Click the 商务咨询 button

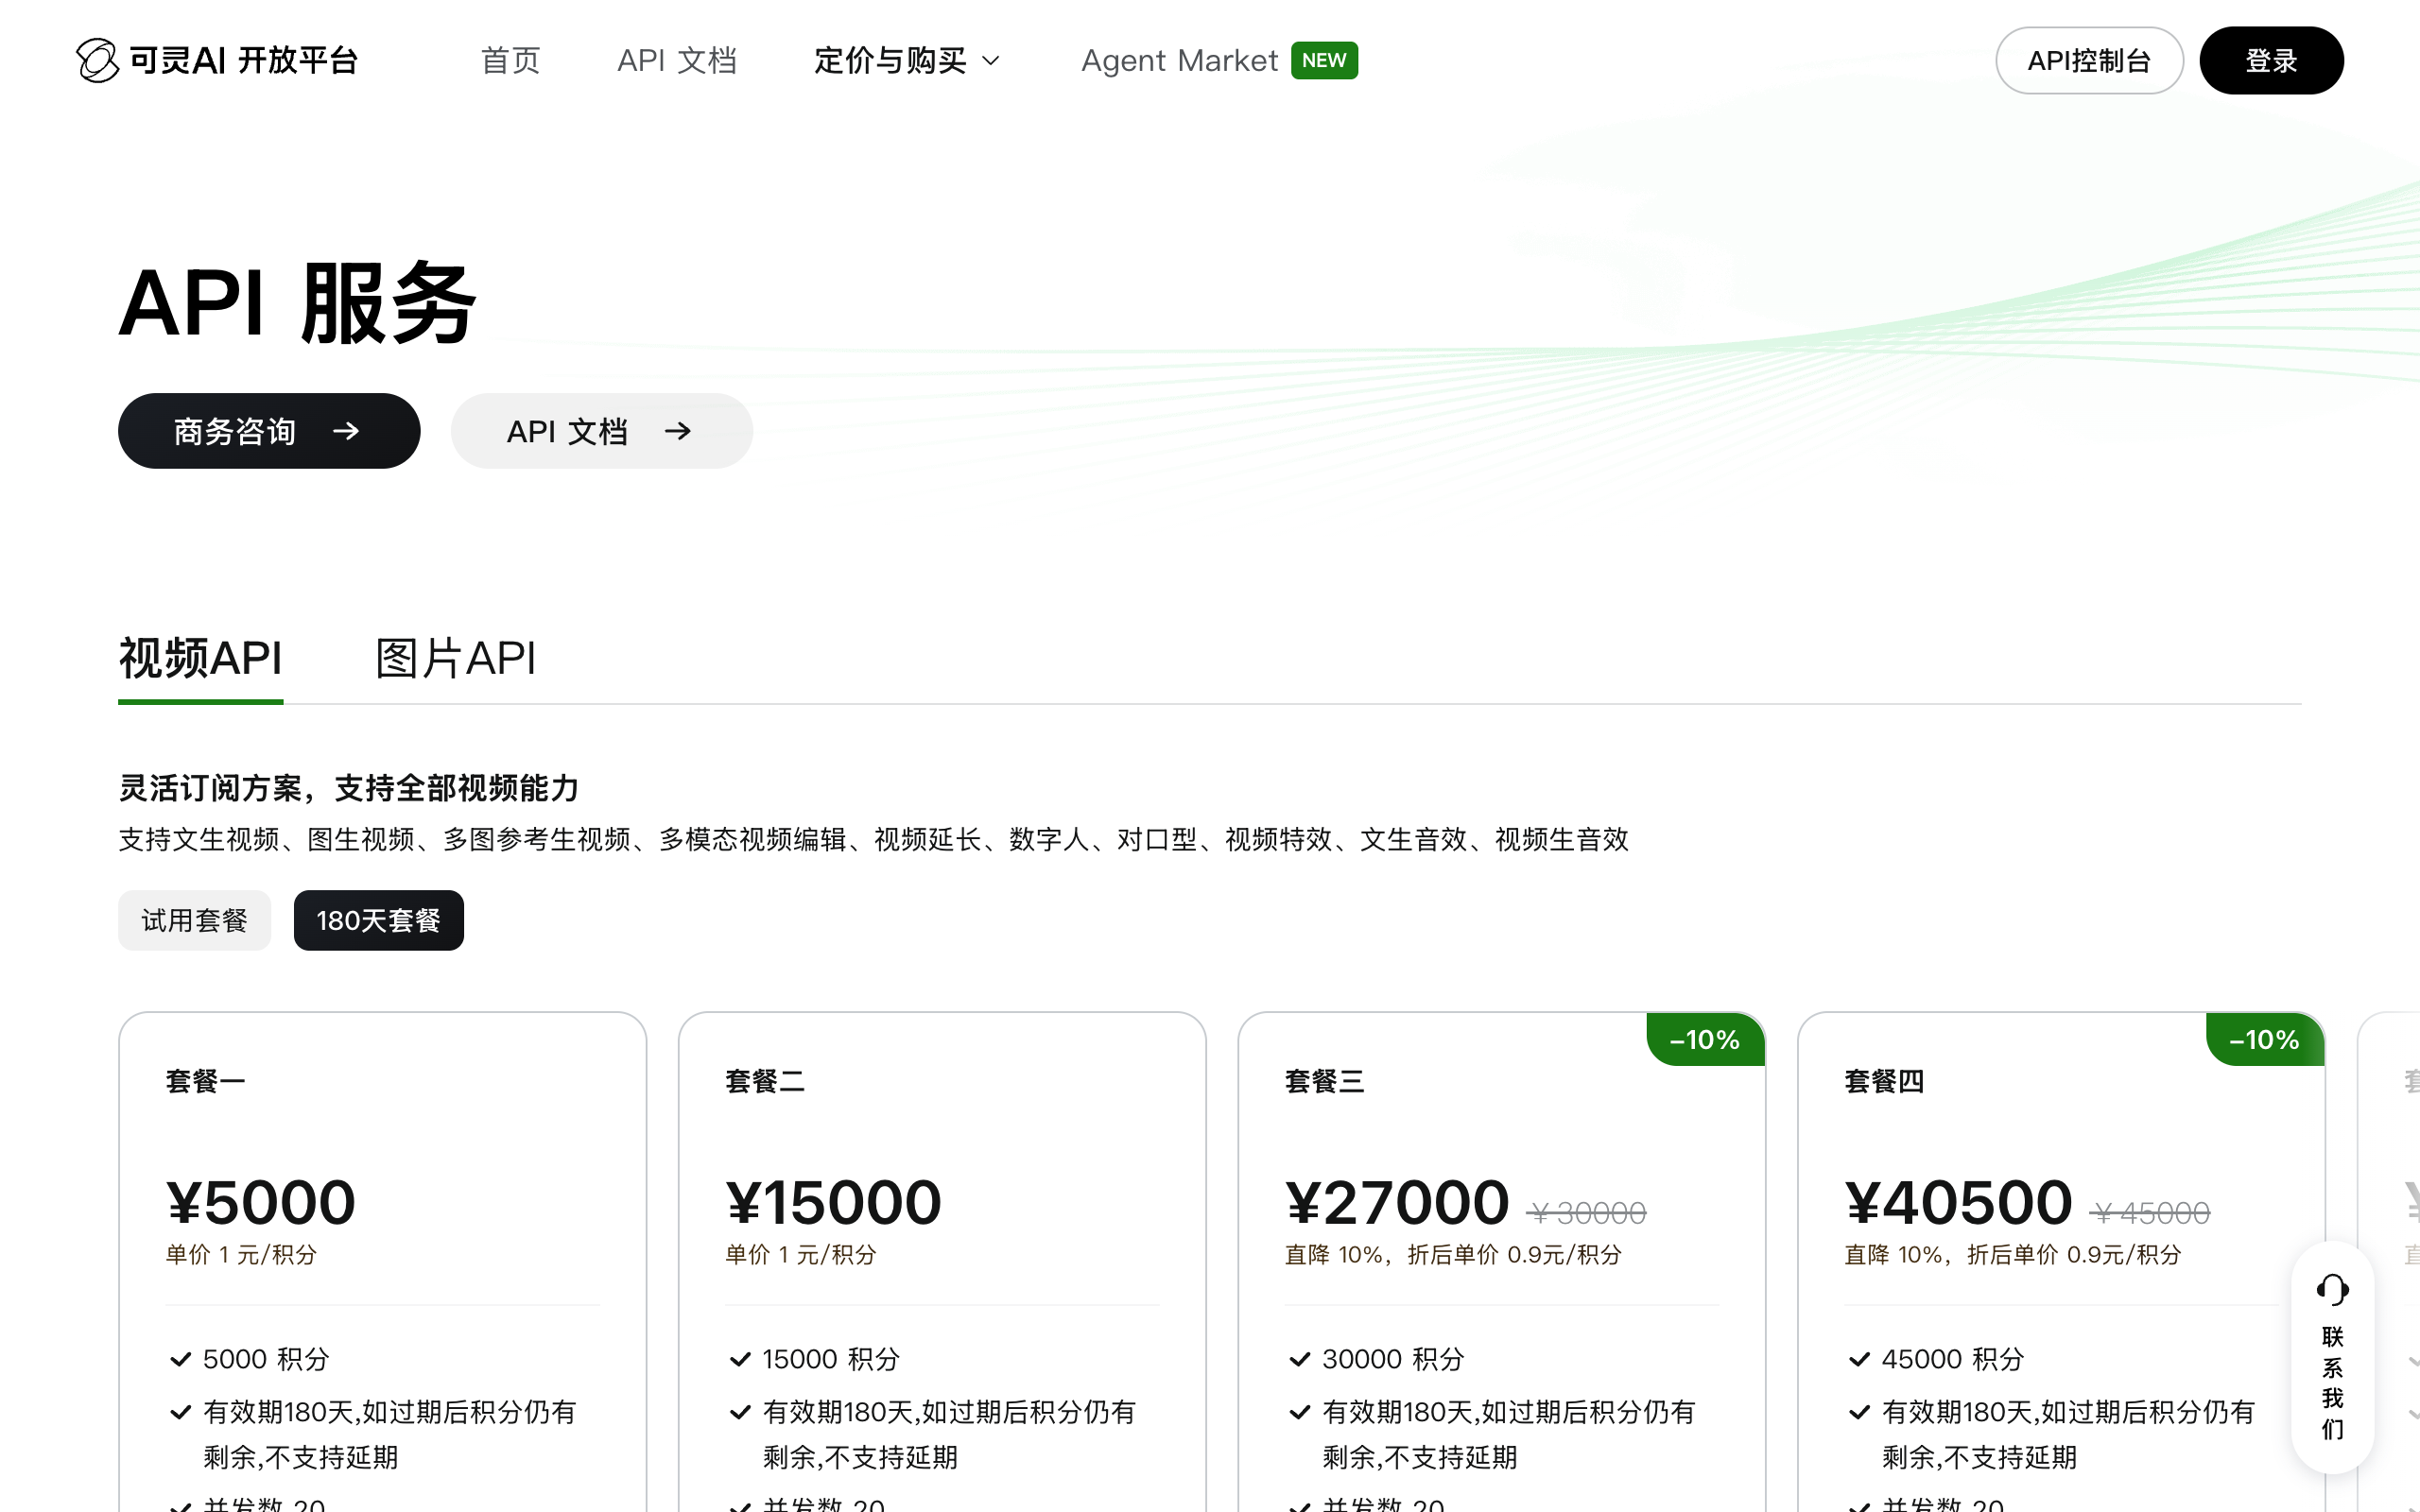point(269,431)
